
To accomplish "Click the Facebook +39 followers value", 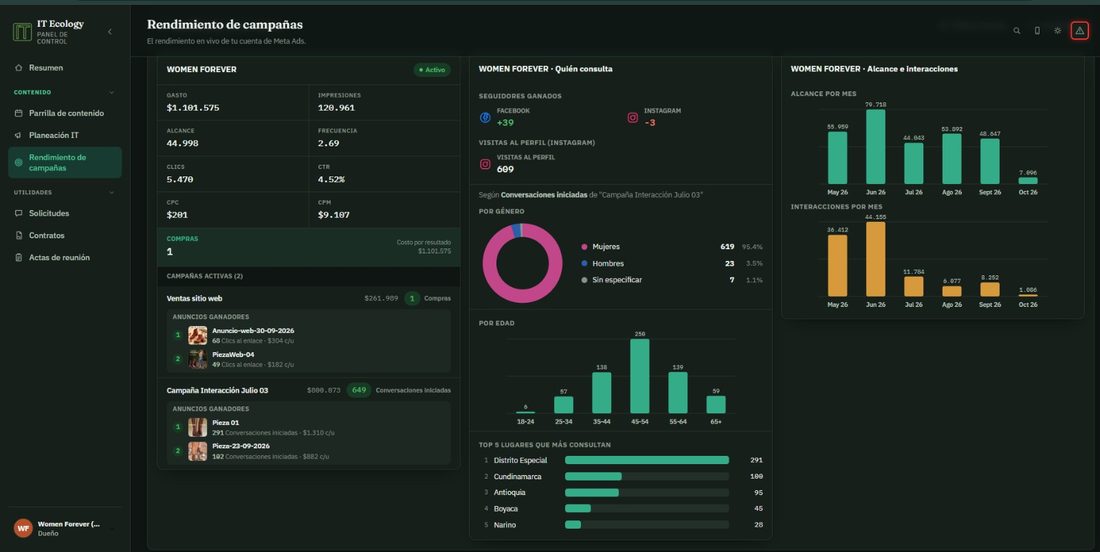I will click(x=505, y=123).
